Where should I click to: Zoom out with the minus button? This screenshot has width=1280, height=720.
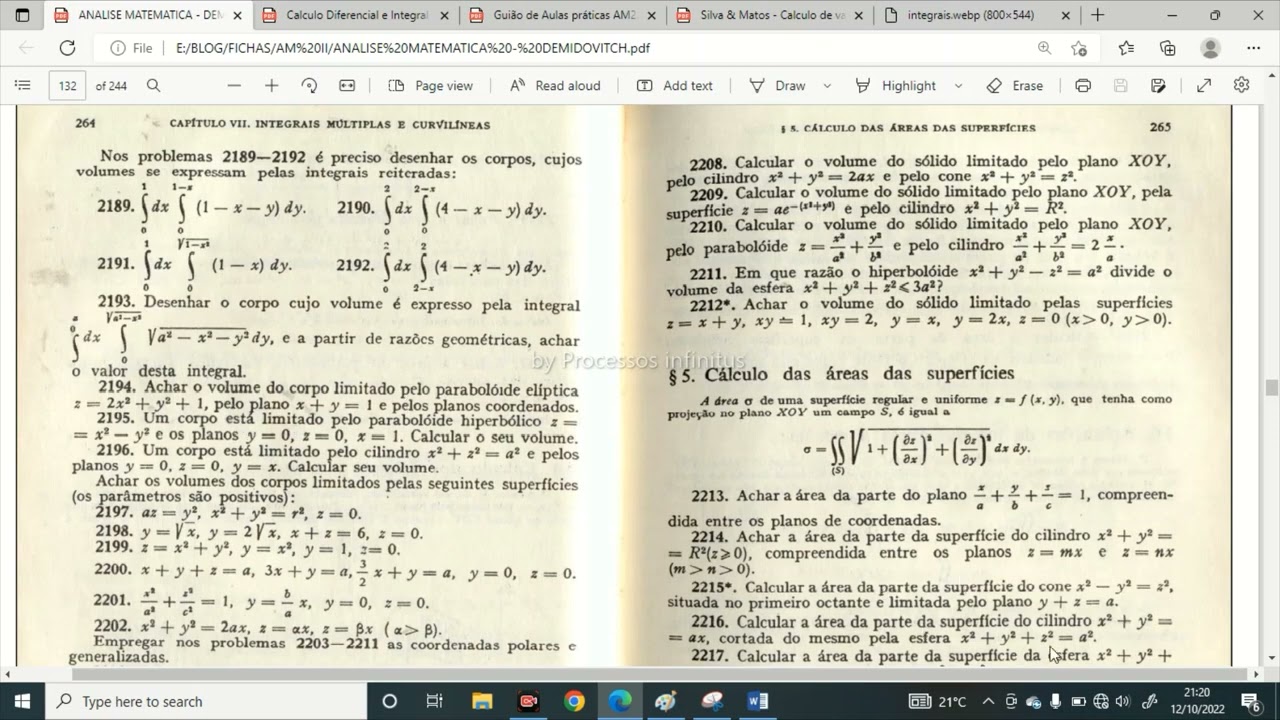coord(234,86)
